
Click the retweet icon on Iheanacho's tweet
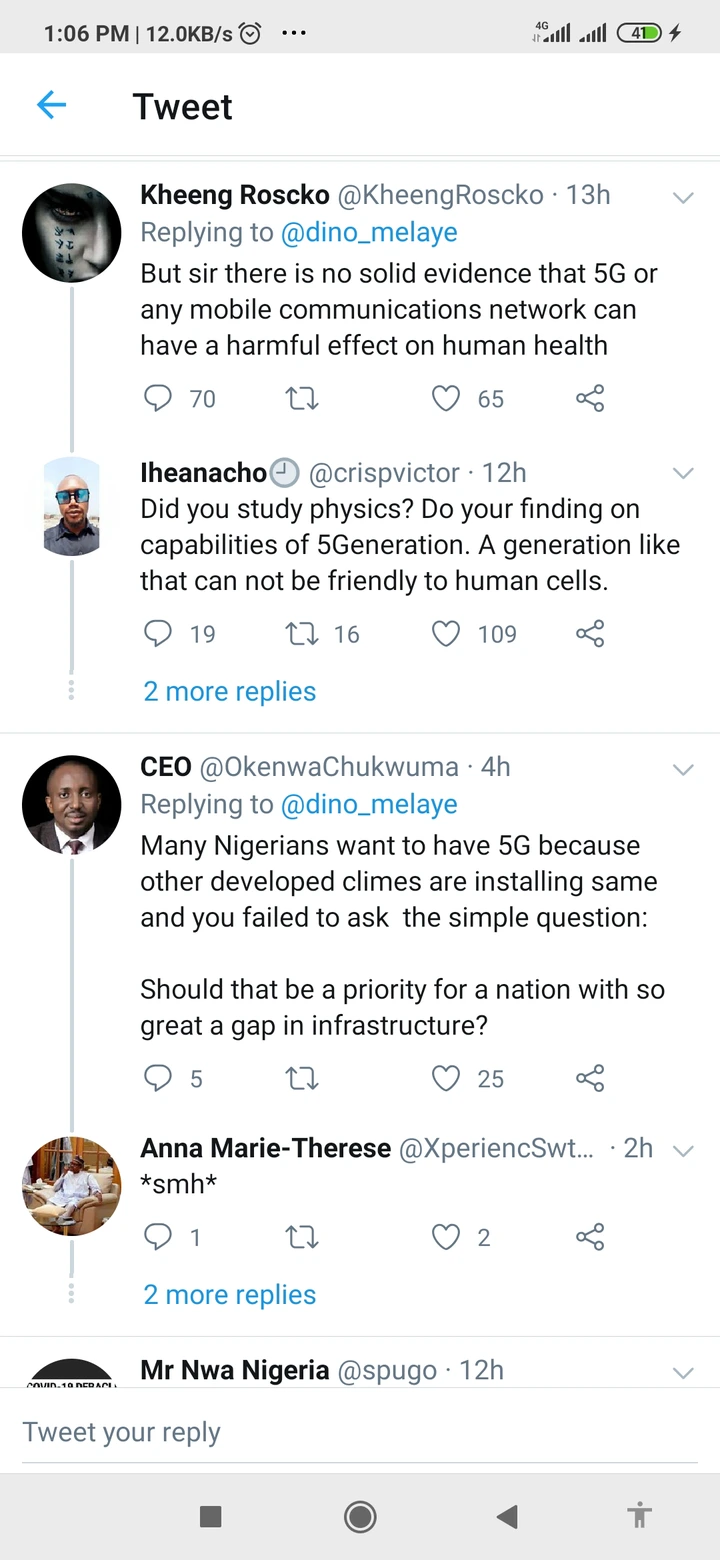302,633
